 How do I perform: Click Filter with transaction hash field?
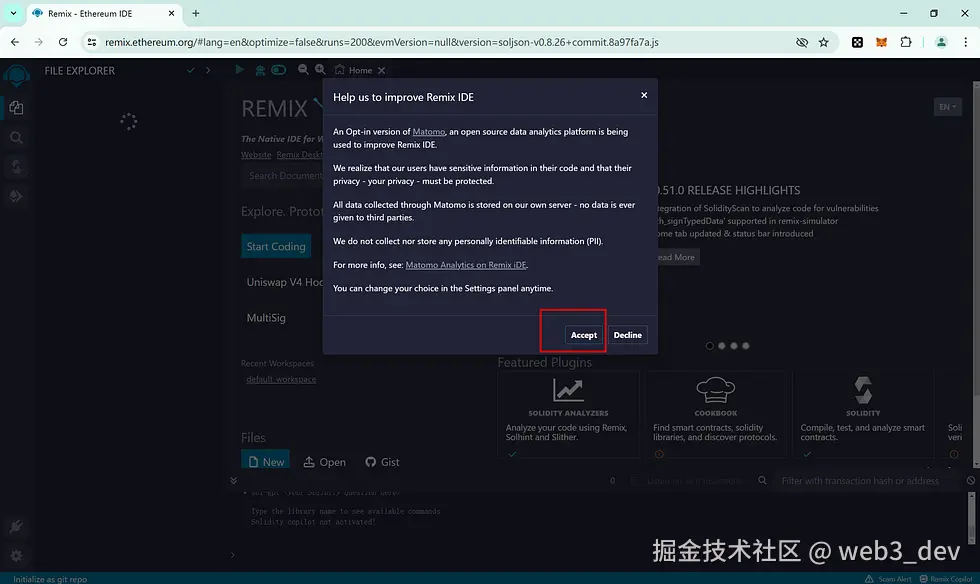pos(865,480)
